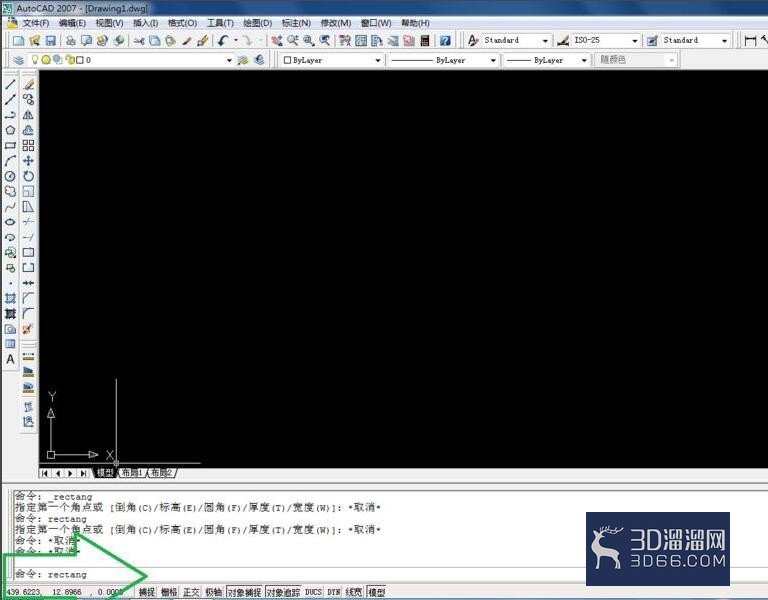768x600 pixels.
Task: Select the Offset modify tool
Action: point(28,130)
